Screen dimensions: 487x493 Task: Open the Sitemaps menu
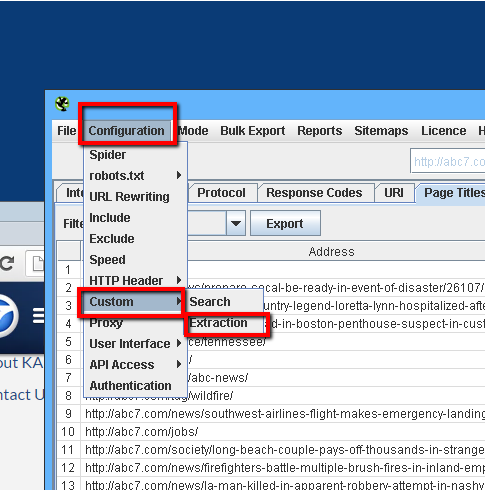coord(381,131)
